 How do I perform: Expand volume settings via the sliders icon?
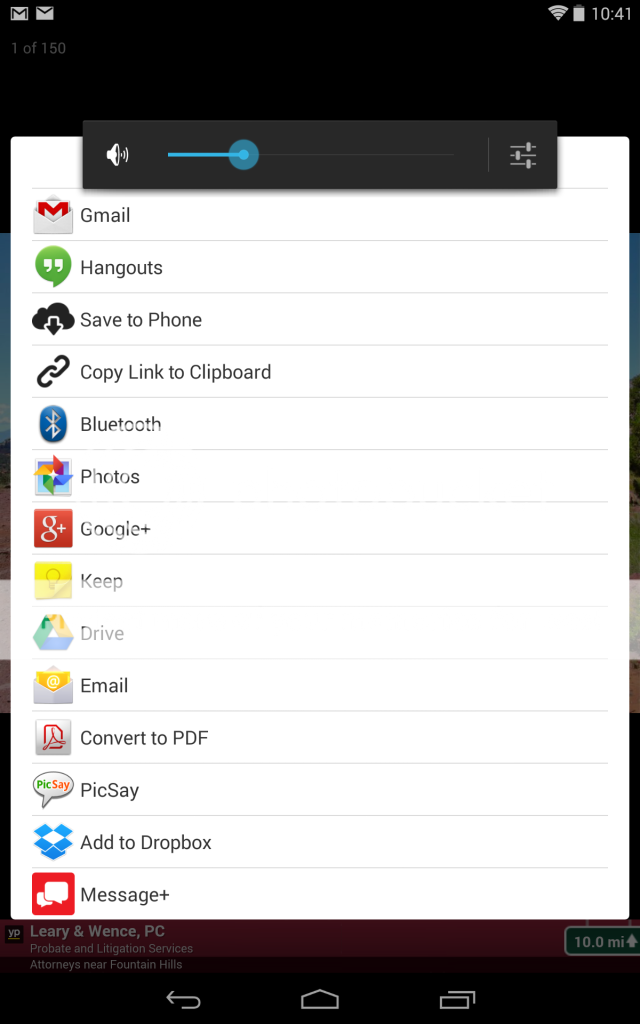[523, 155]
